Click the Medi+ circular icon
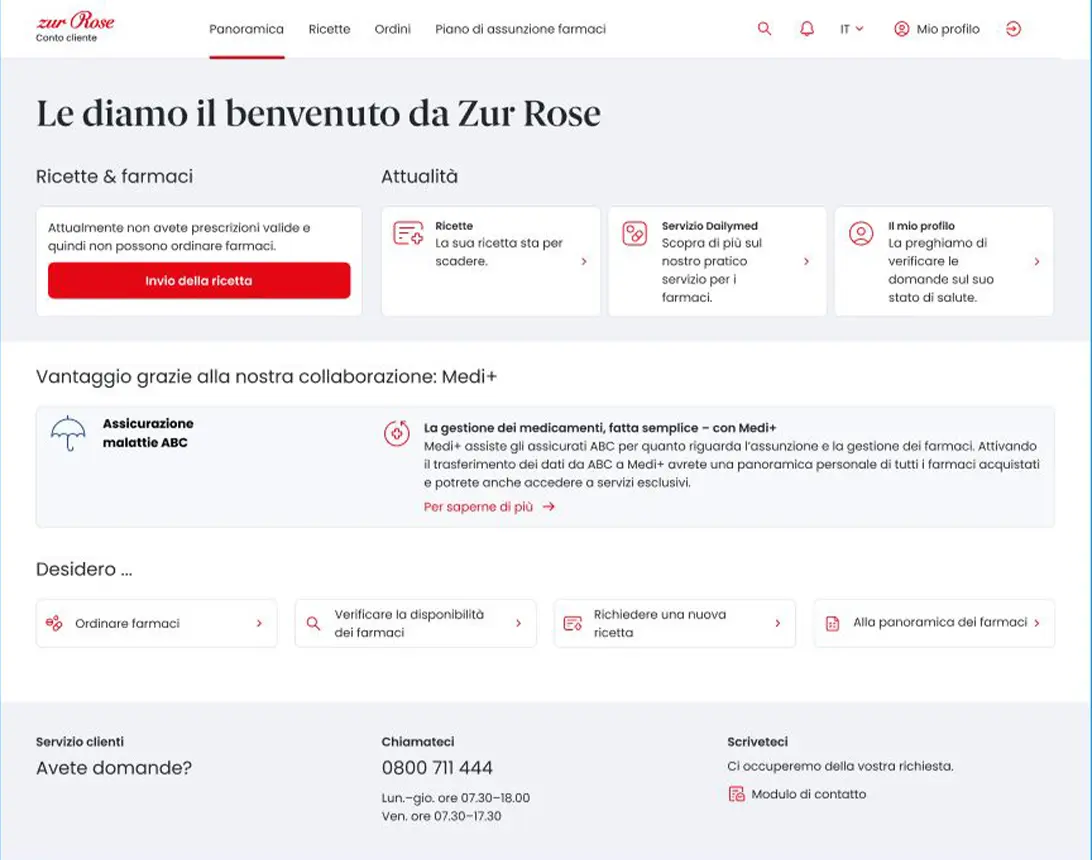1092x860 pixels. [x=396, y=433]
